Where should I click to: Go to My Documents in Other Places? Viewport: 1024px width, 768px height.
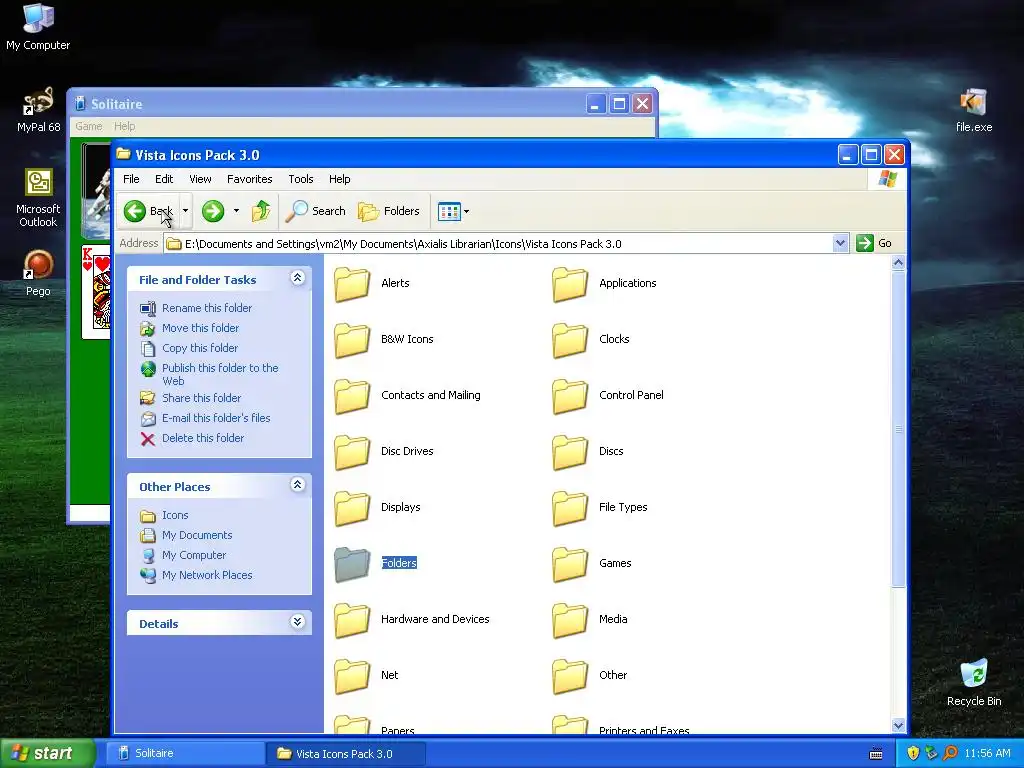tap(197, 535)
